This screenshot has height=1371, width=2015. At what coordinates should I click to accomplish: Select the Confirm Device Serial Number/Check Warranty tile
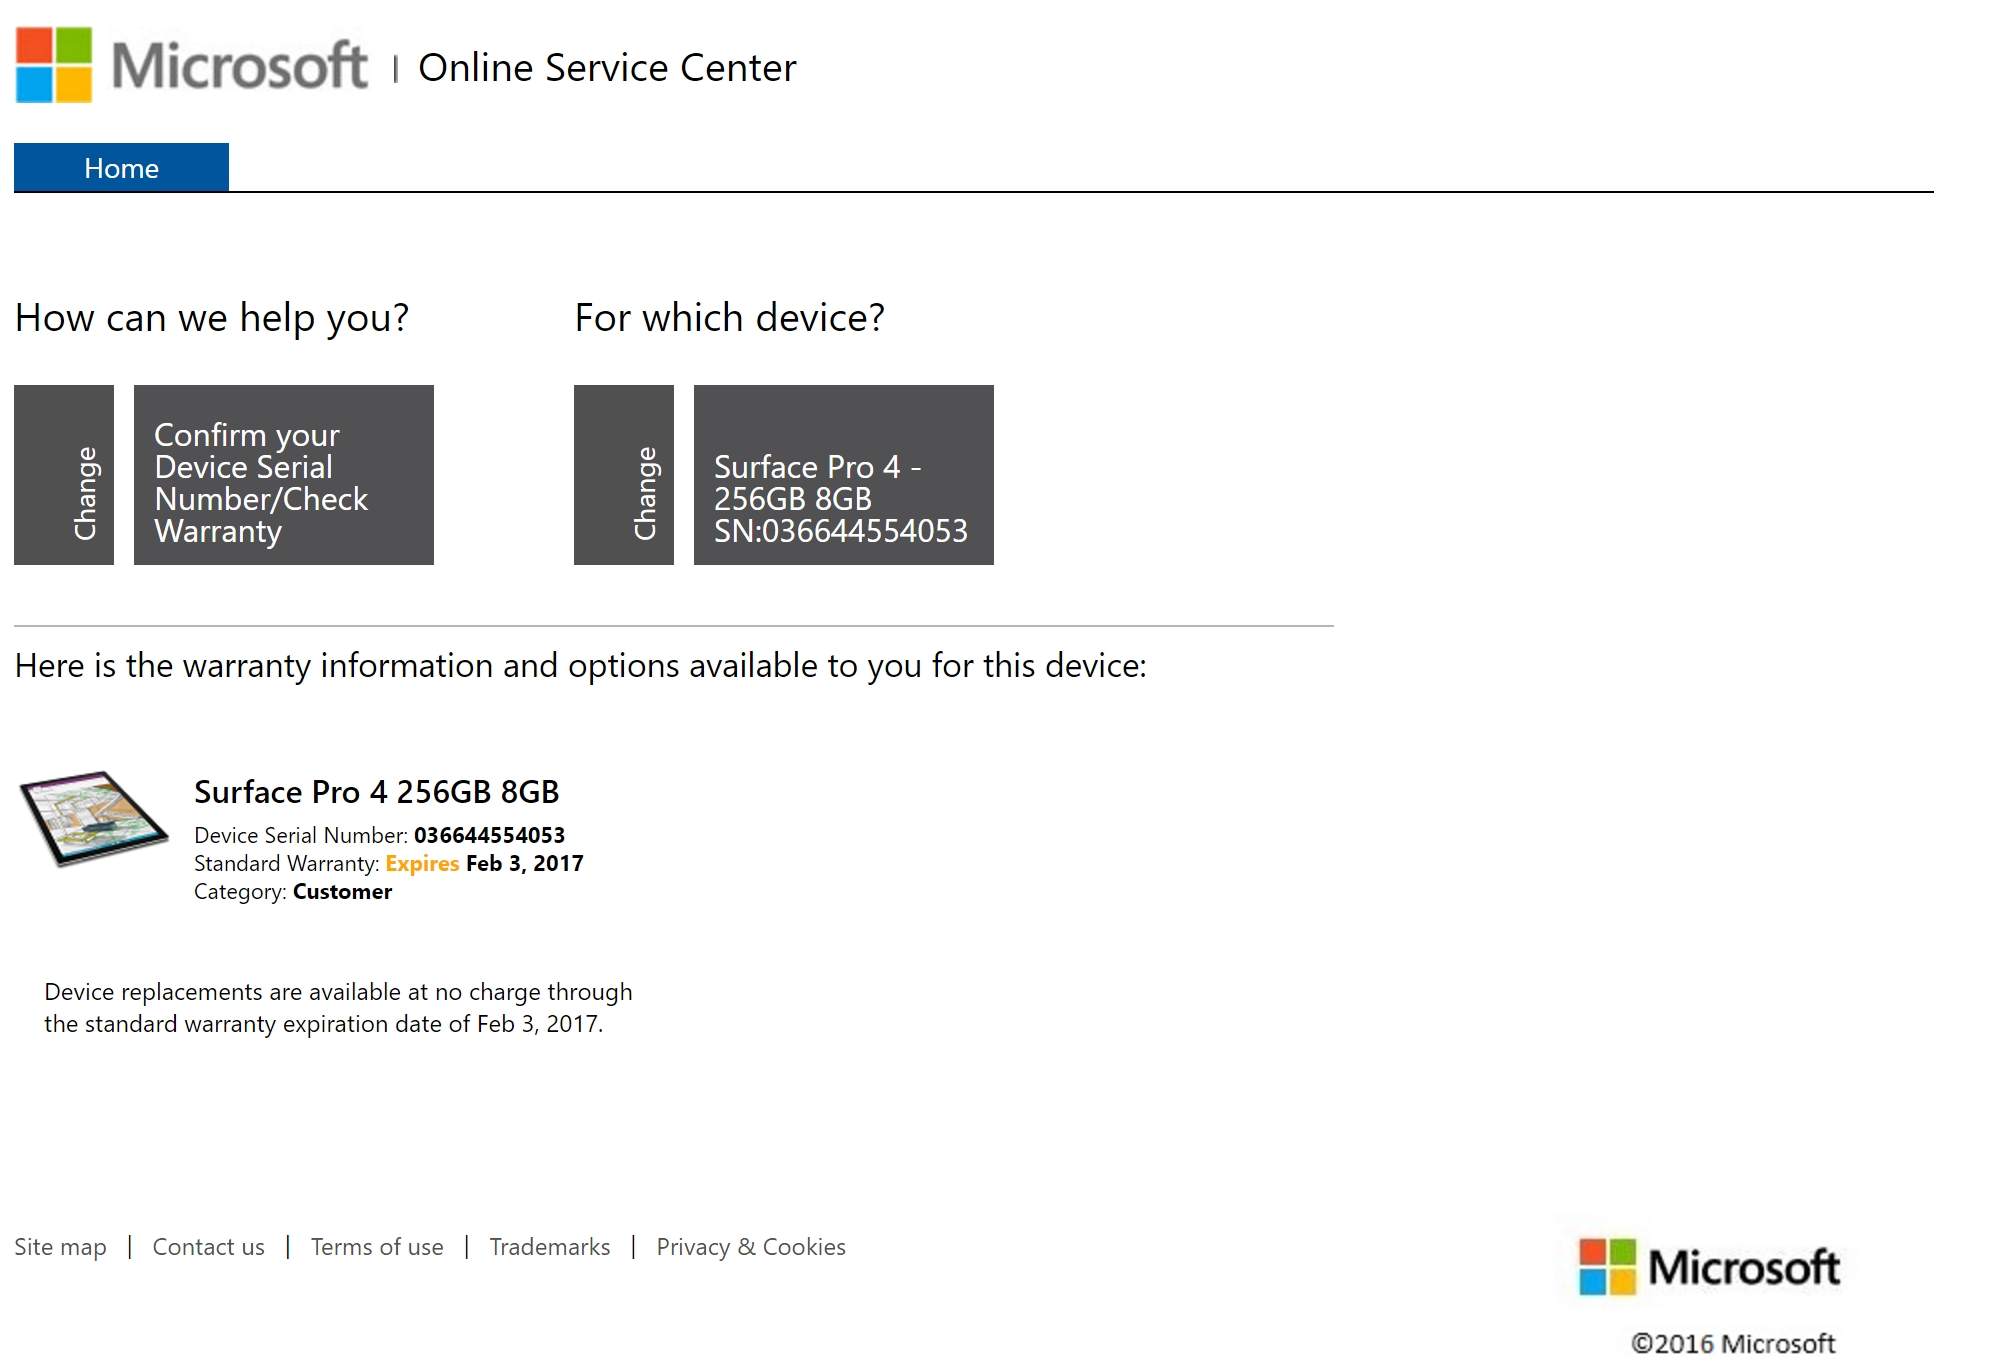click(284, 475)
